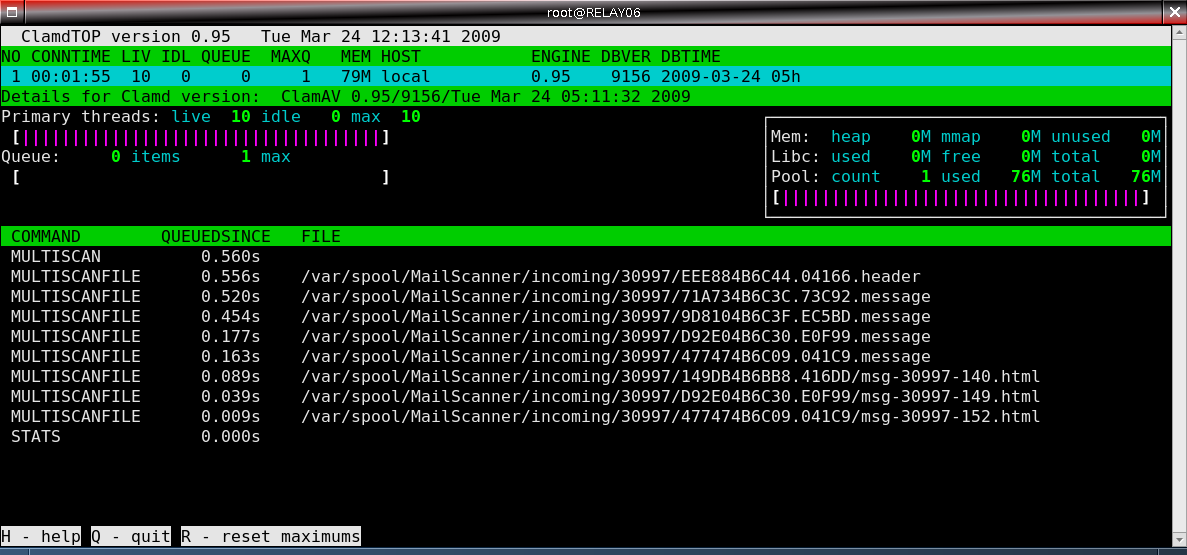Click file path 71A734B6C3C.73C92.message
The image size is (1187, 555).
[x=616, y=296]
